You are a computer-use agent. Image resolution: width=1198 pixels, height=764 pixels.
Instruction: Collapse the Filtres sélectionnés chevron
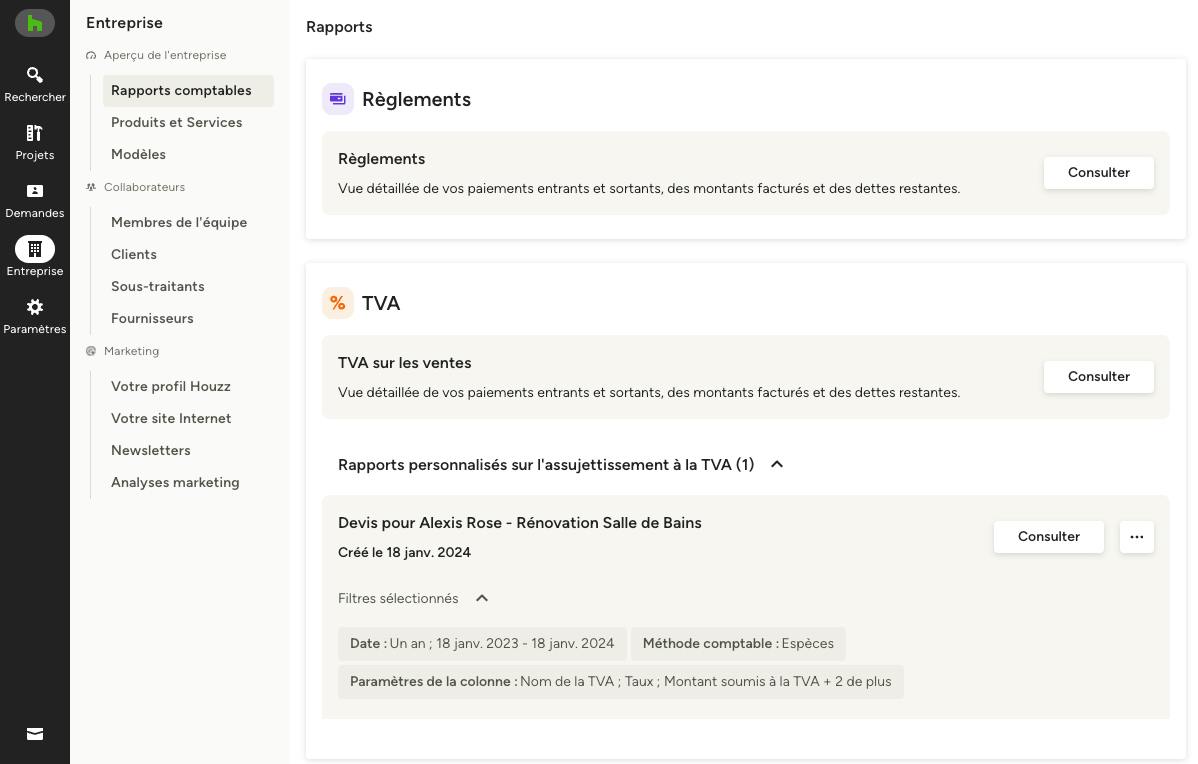coord(481,598)
